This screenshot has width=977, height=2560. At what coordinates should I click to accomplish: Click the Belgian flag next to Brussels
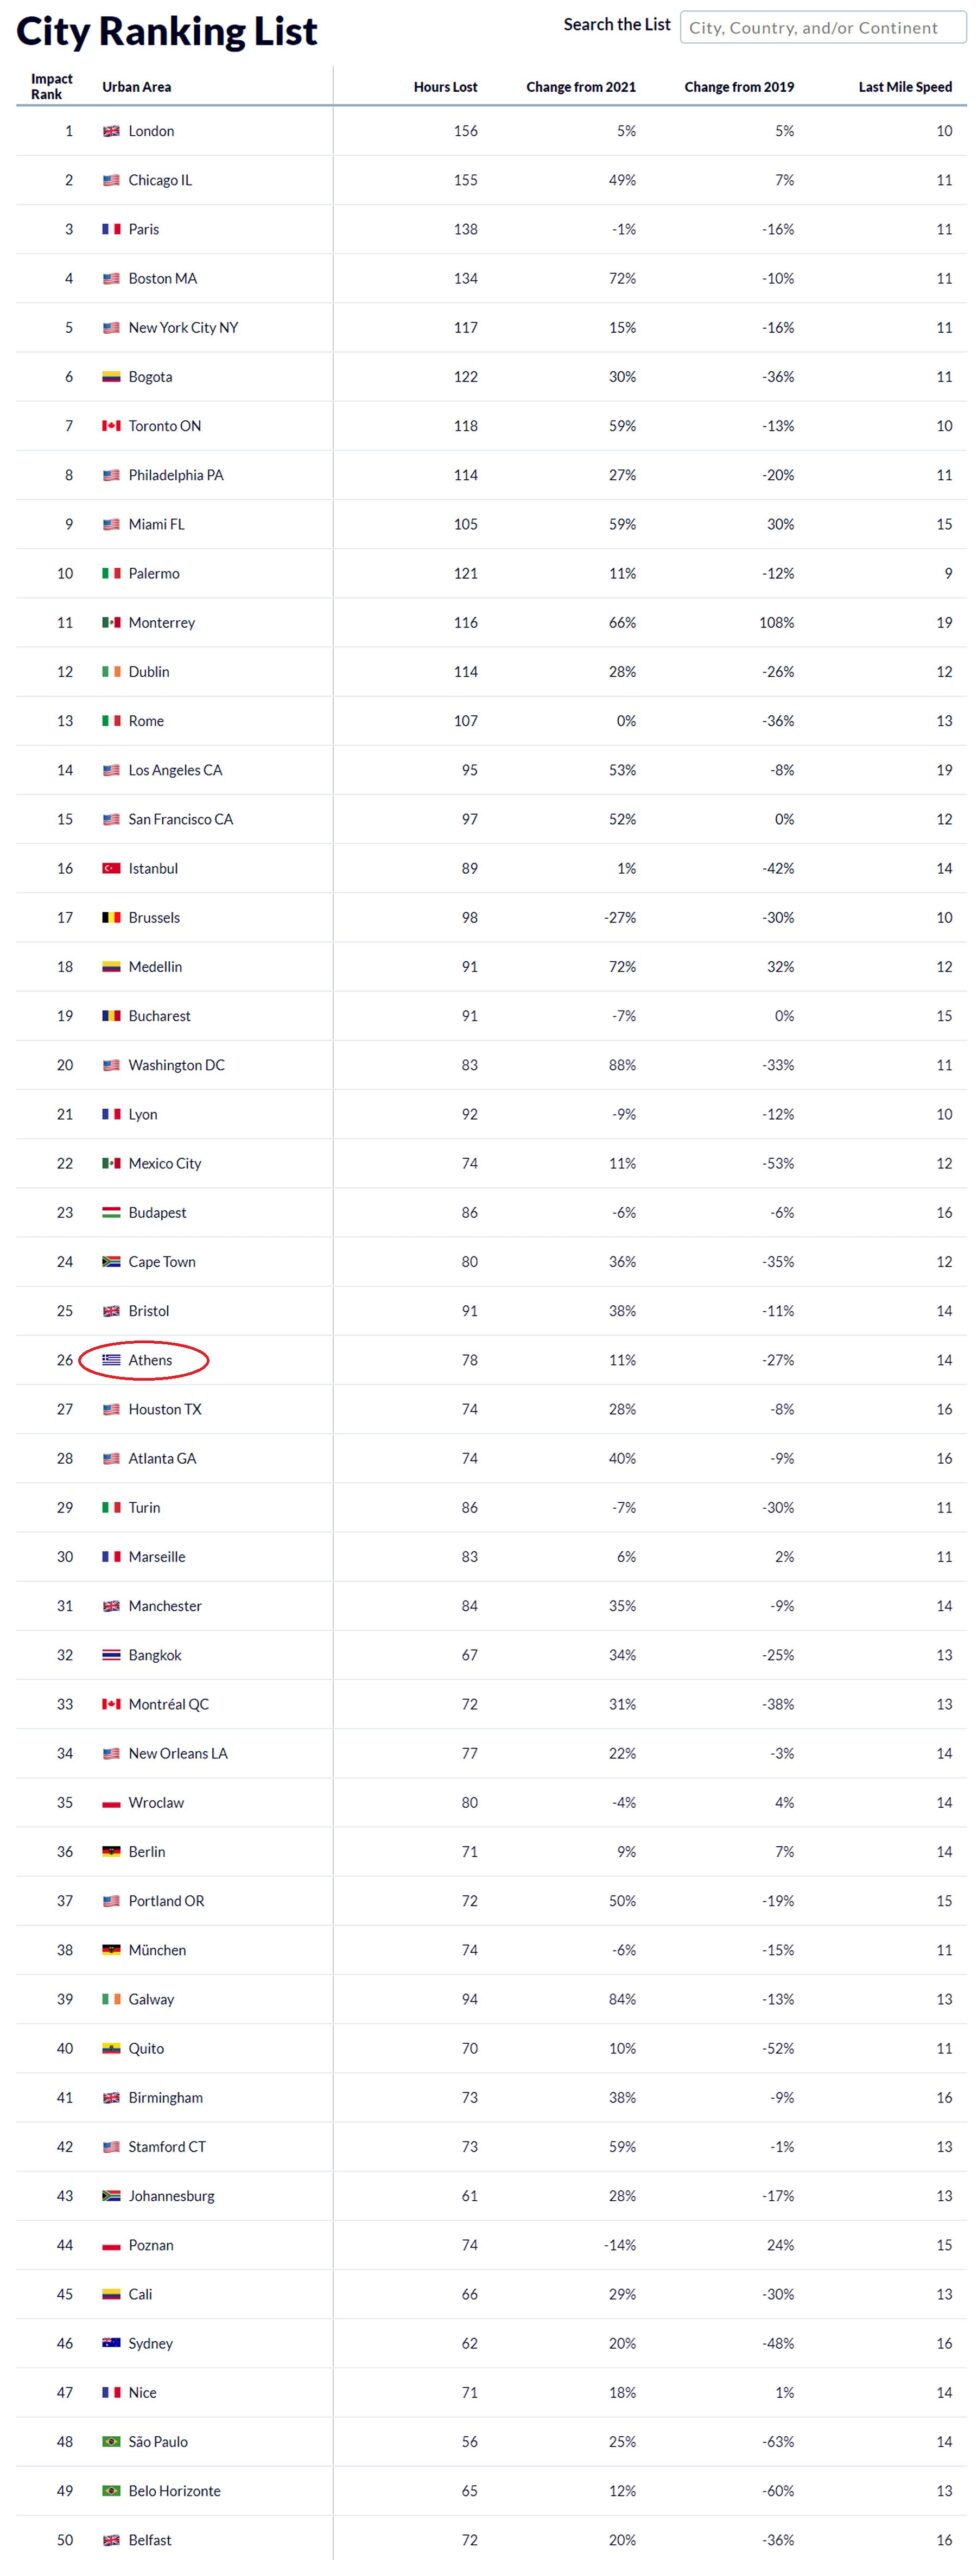111,917
